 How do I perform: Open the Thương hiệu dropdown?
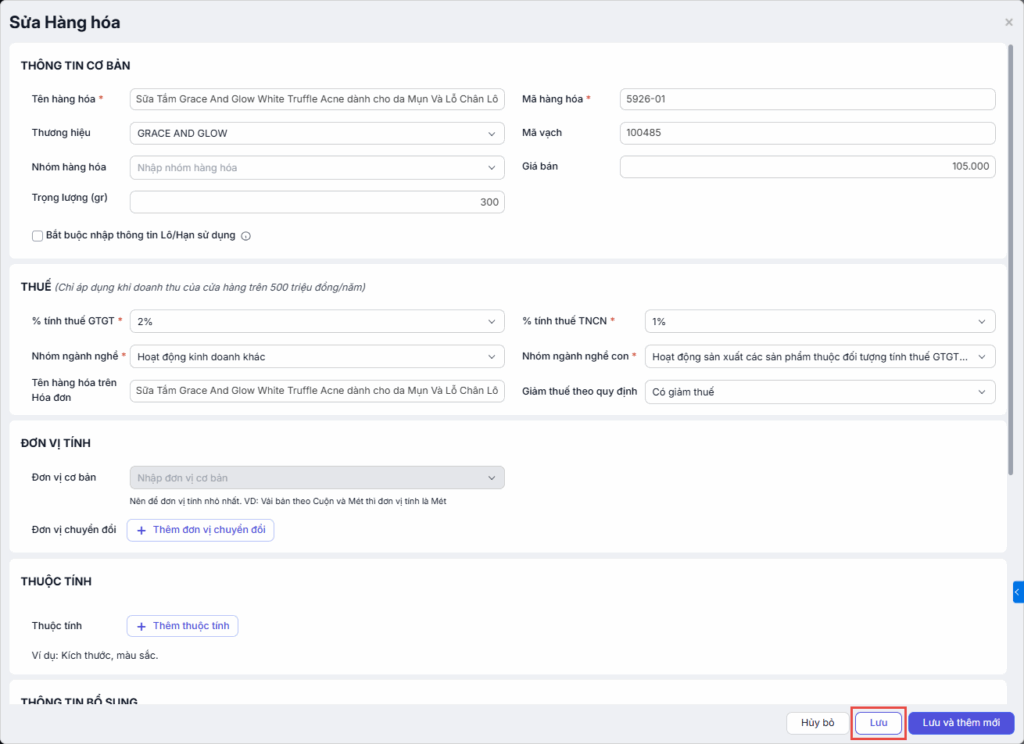[317, 133]
